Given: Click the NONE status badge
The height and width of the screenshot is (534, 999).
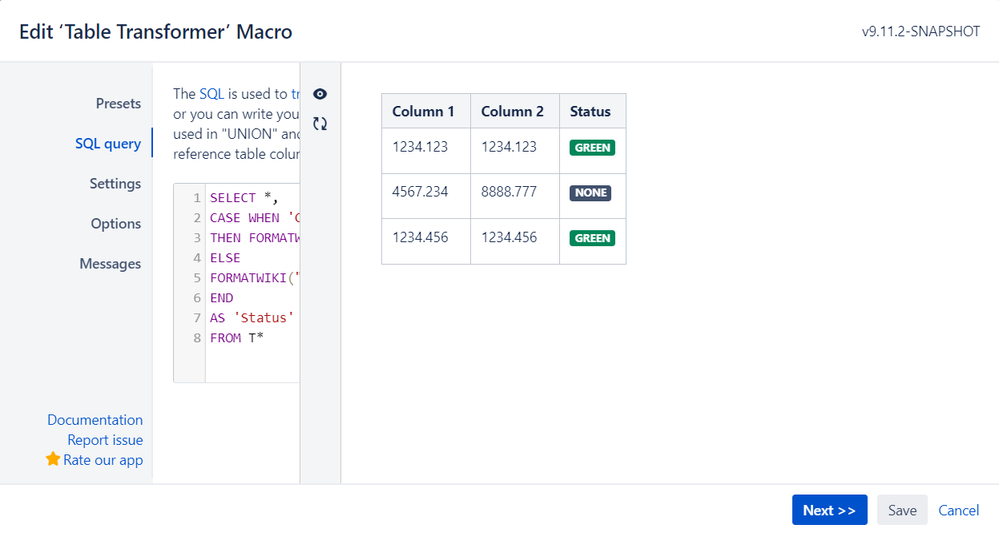Looking at the screenshot, I should (590, 193).
